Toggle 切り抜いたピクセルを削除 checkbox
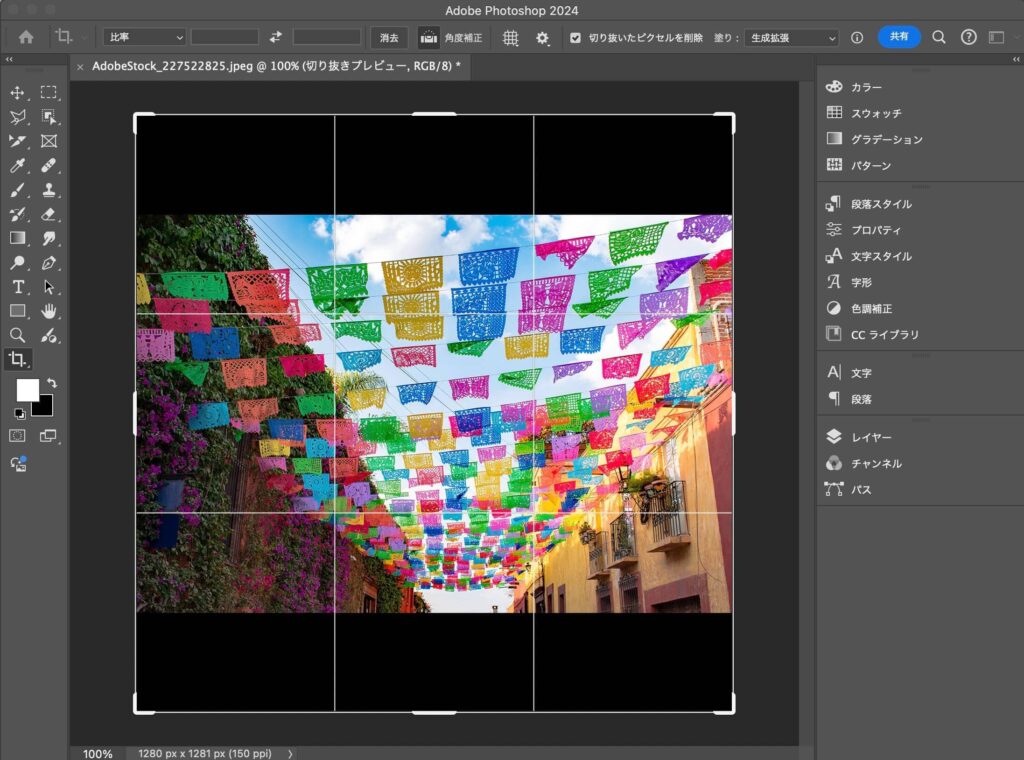The image size is (1024, 760). pyautogui.click(x=575, y=37)
